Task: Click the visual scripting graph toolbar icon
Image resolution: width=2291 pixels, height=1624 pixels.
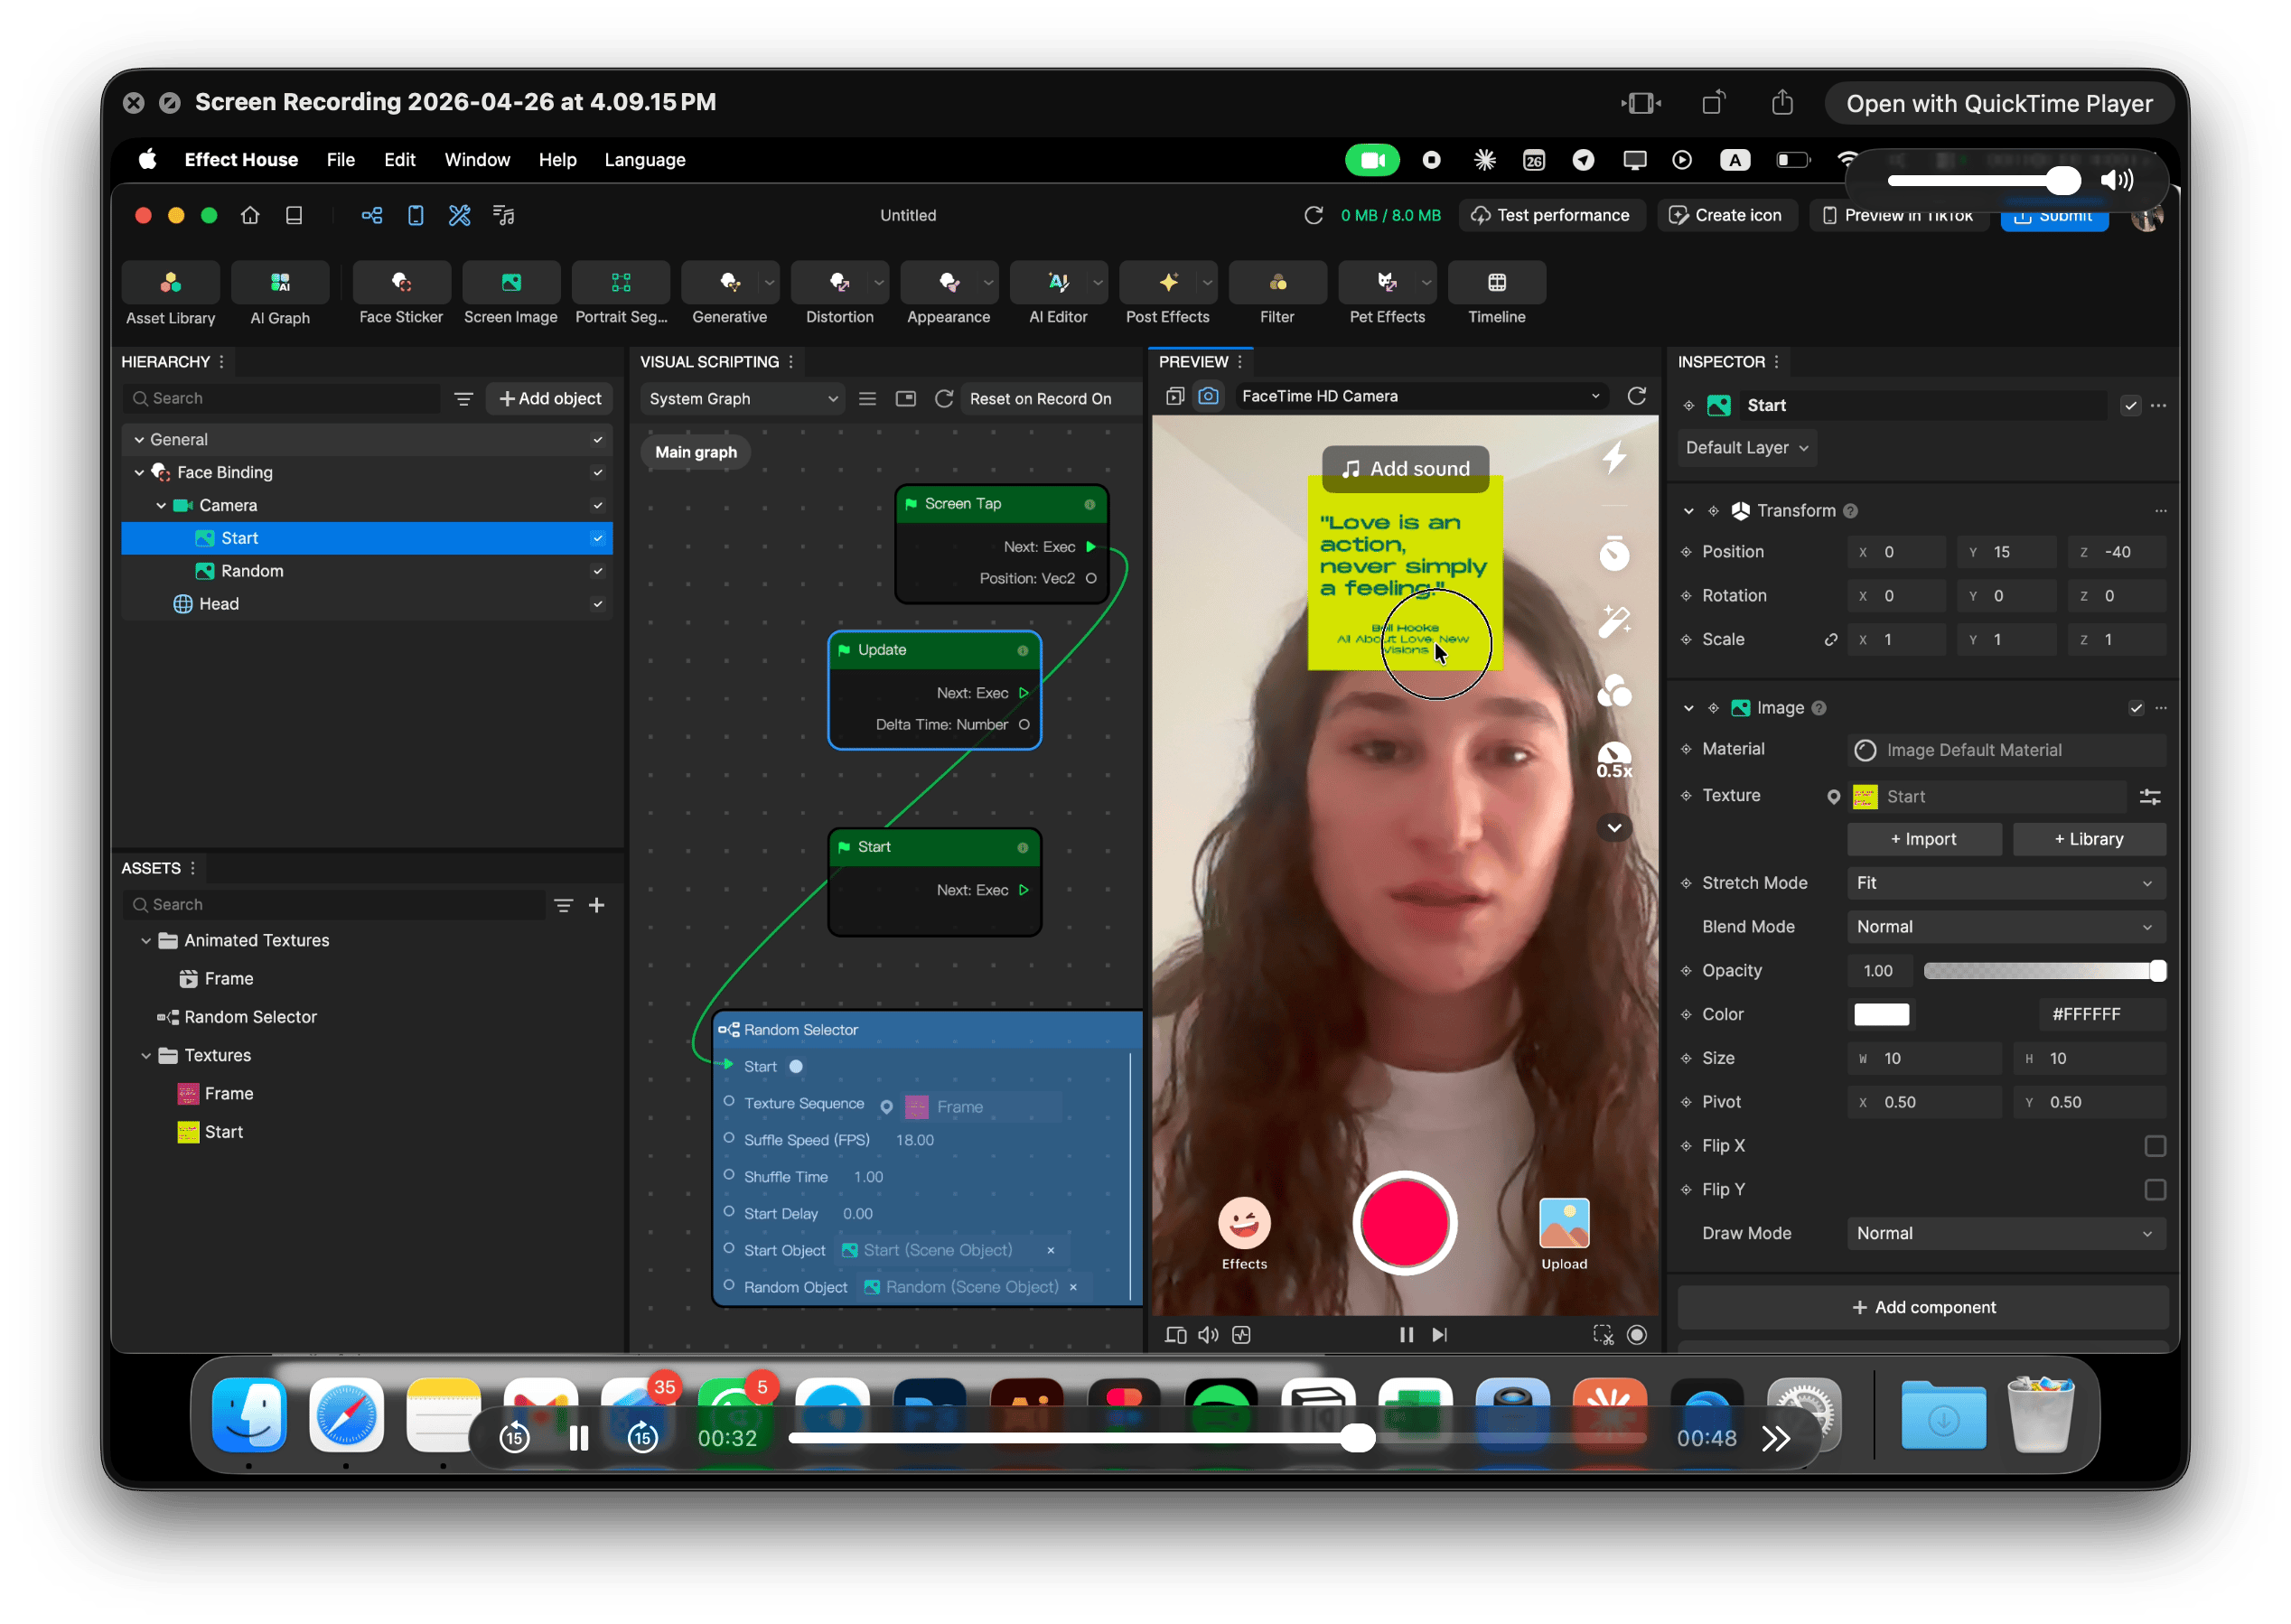Action: pyautogui.click(x=372, y=215)
